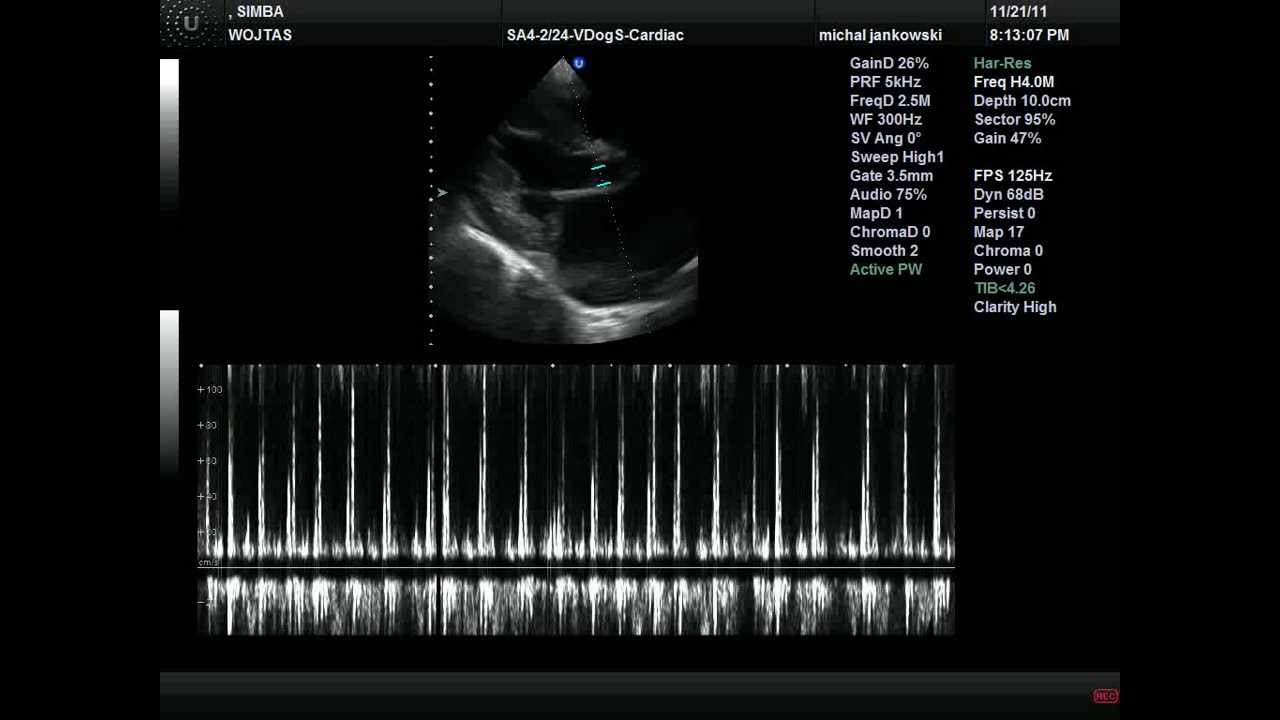This screenshot has height=720, width=1280.
Task: Select the FreqD 2.5M parameter
Action: click(890, 101)
